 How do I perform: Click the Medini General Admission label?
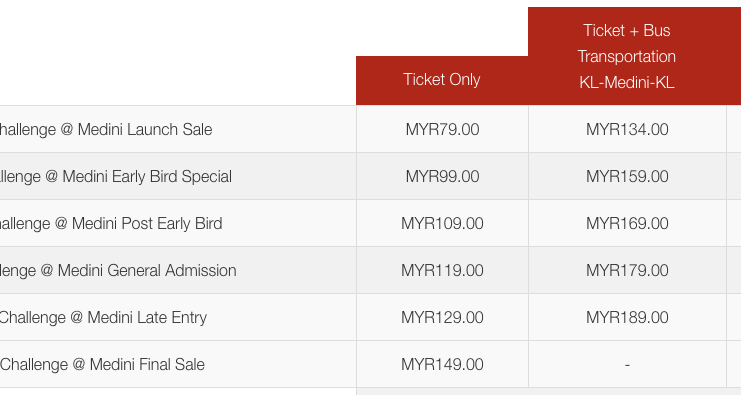[x=118, y=271]
